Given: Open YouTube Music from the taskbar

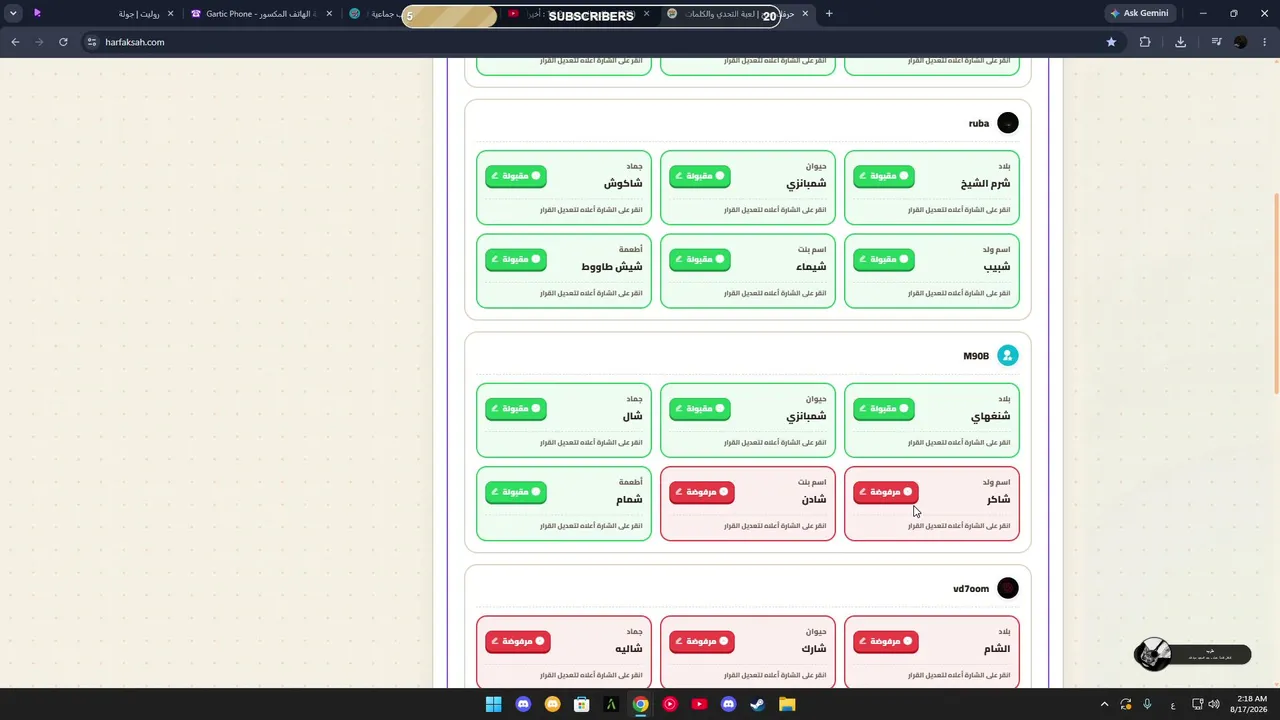Looking at the screenshot, I should coord(670,704).
